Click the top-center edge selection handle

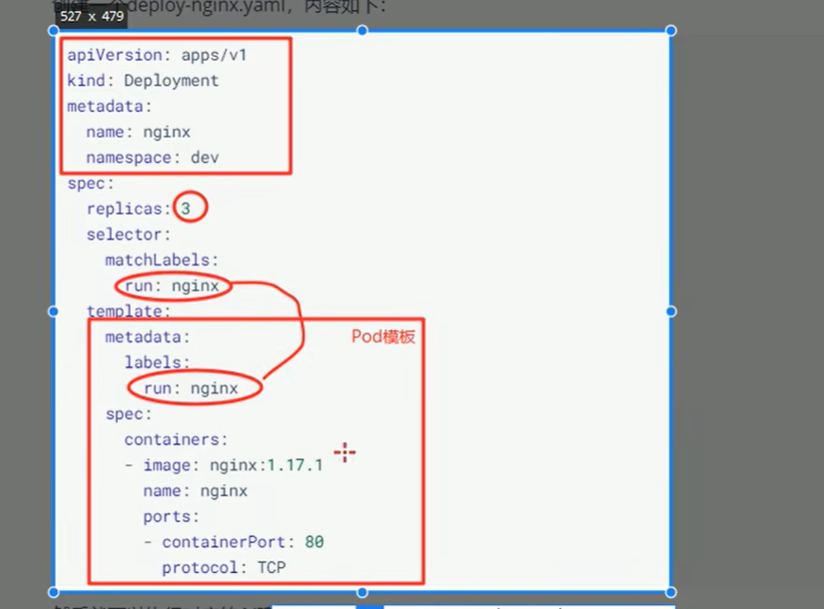pos(362,30)
